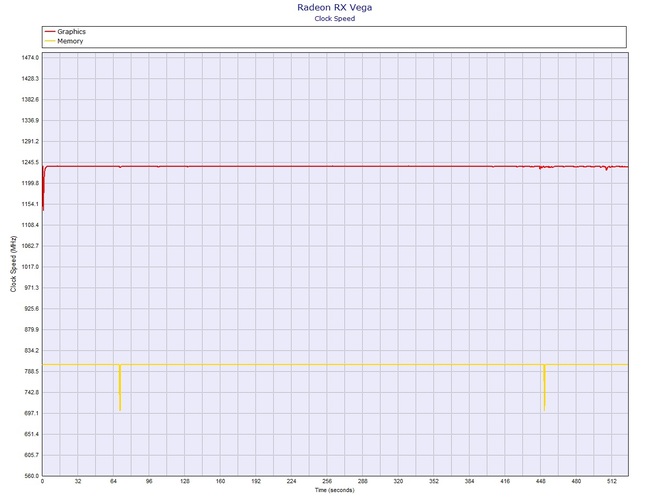Click the 560.0 y-axis value

[x=31, y=476]
